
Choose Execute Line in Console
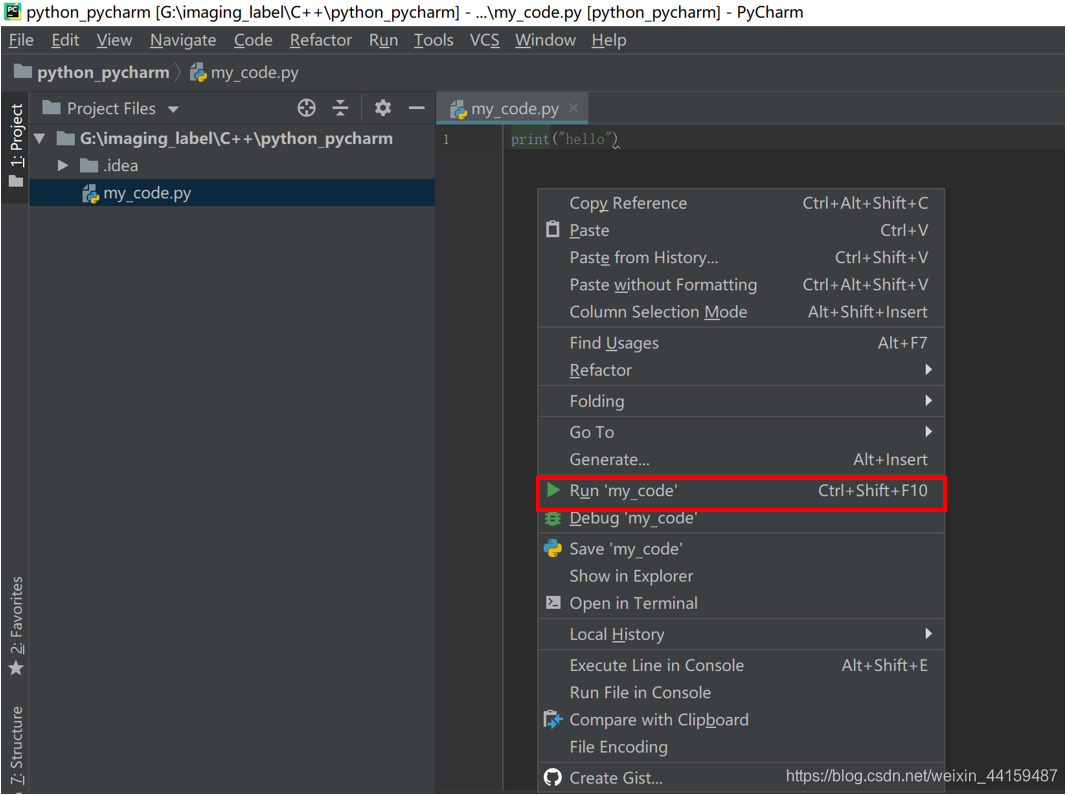coord(741,666)
